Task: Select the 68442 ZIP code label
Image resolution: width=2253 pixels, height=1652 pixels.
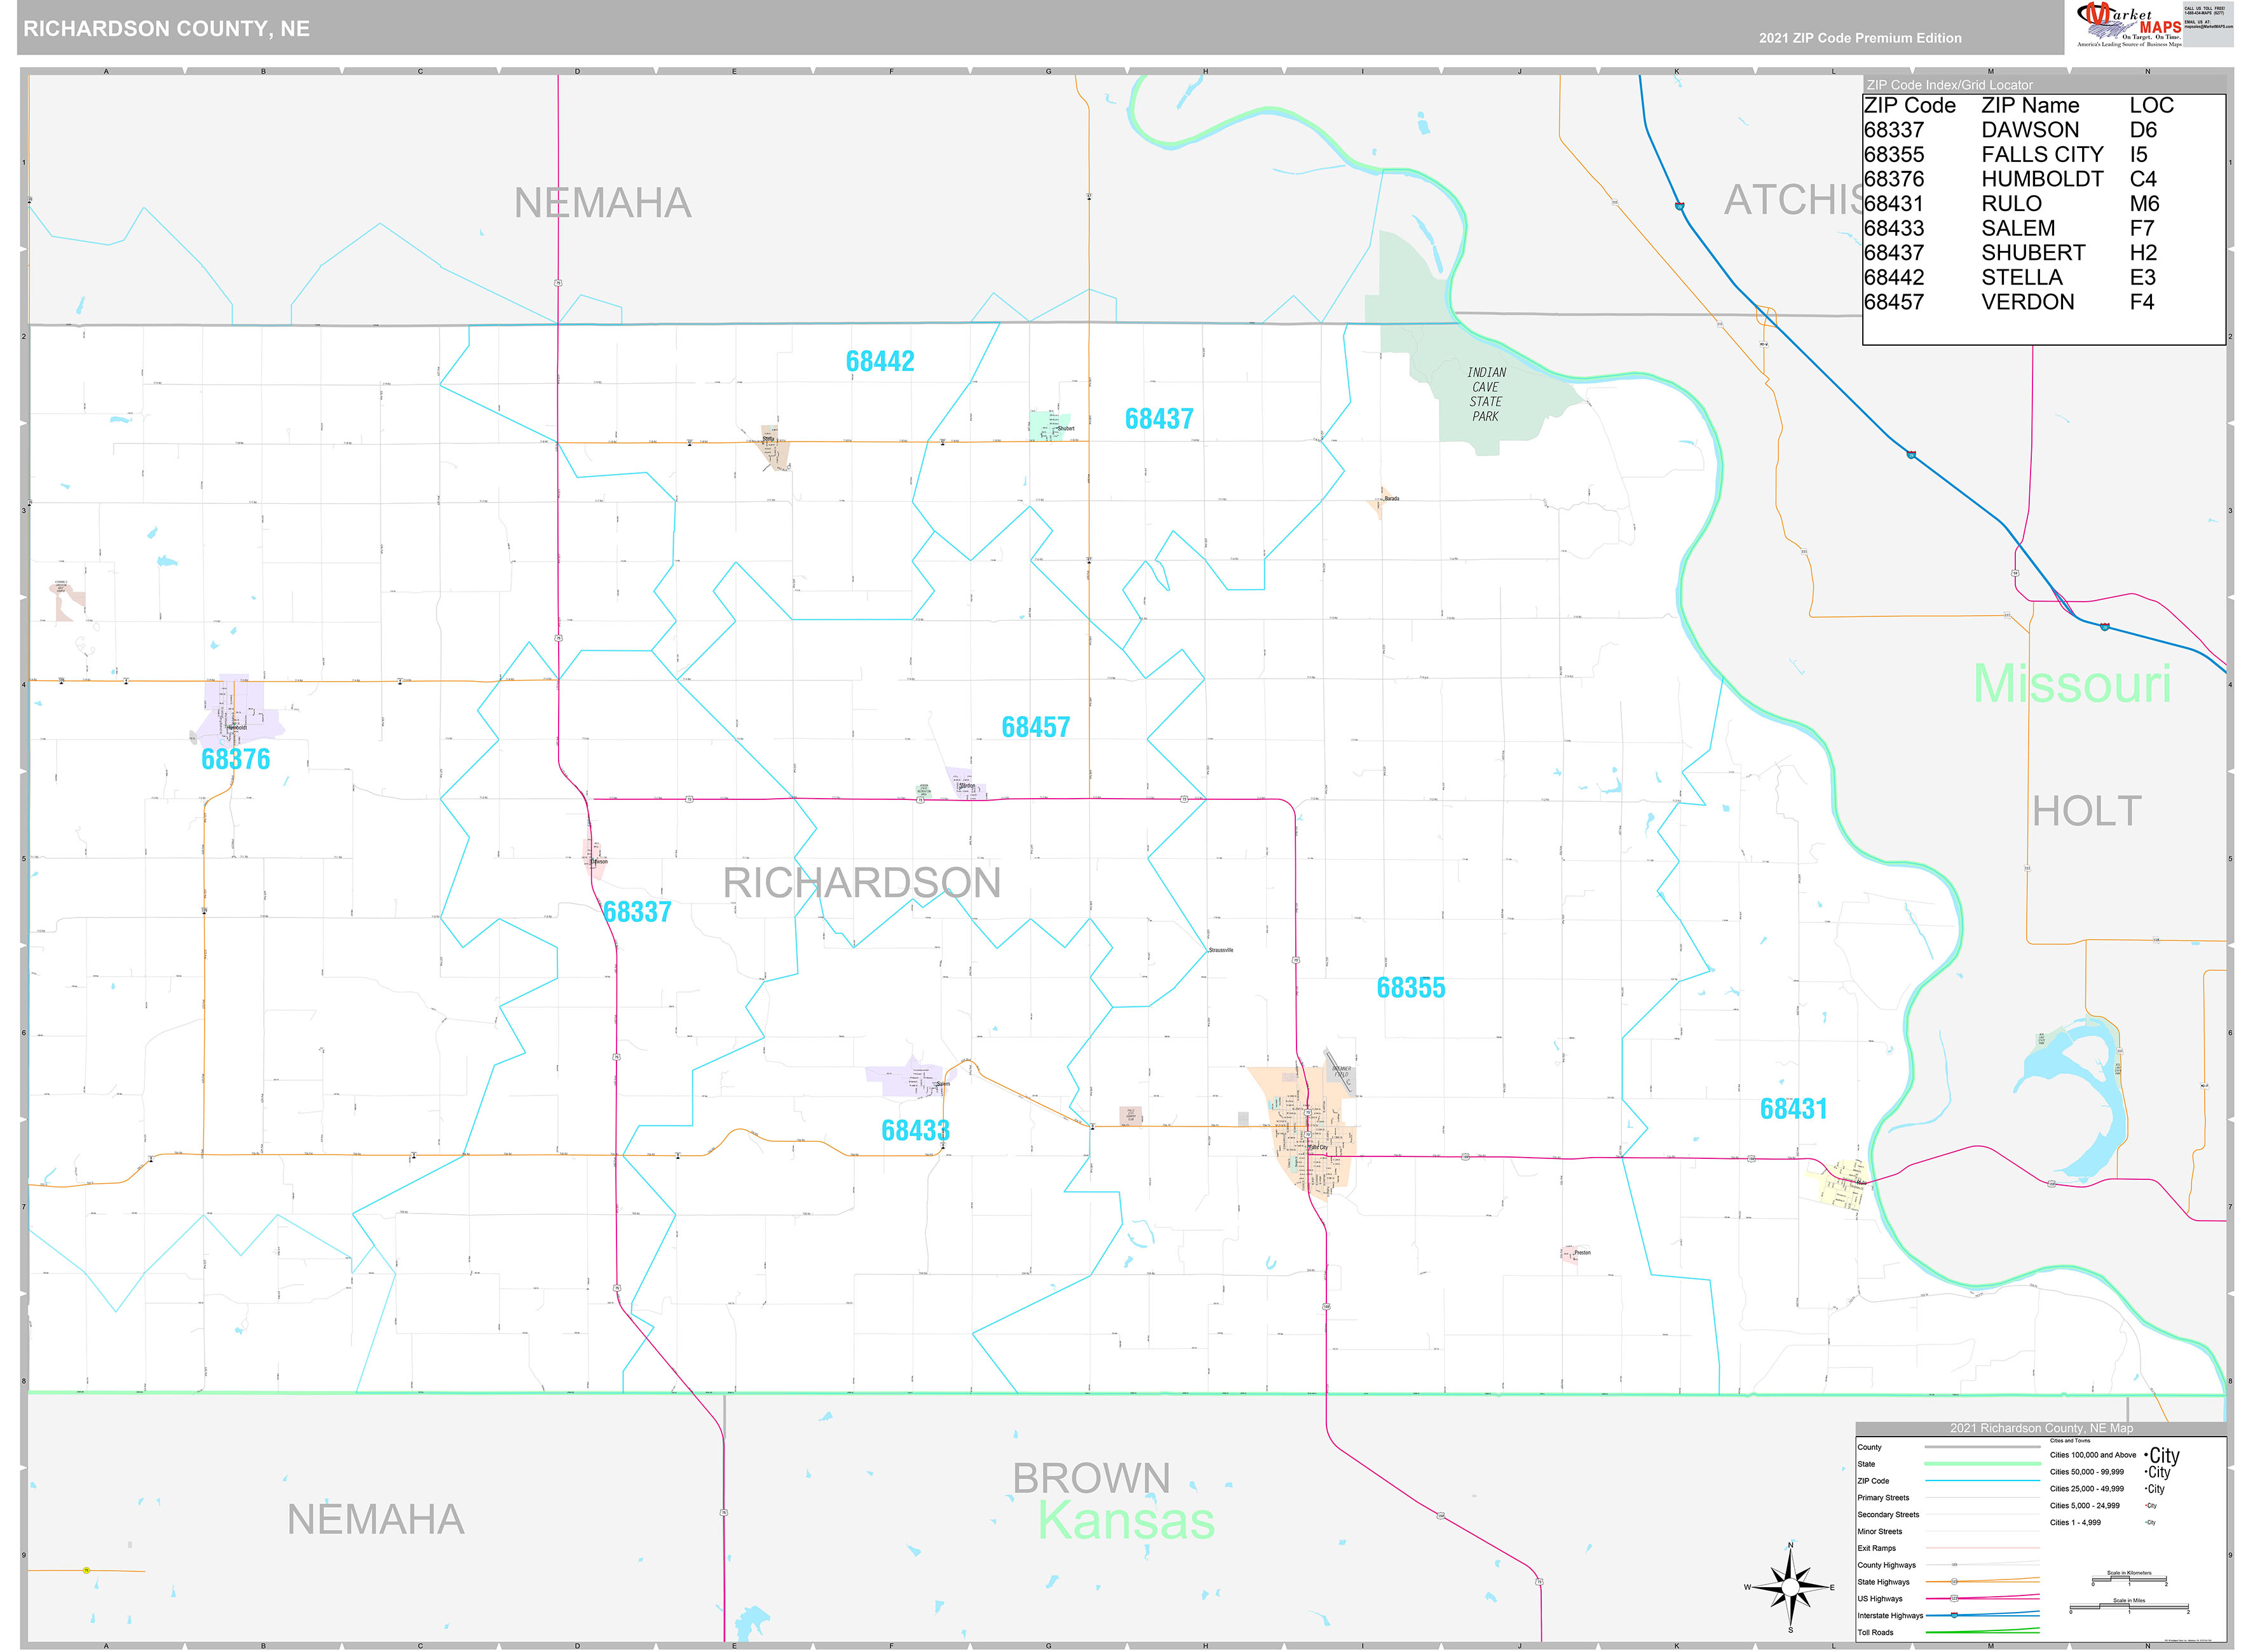Action: pos(879,361)
